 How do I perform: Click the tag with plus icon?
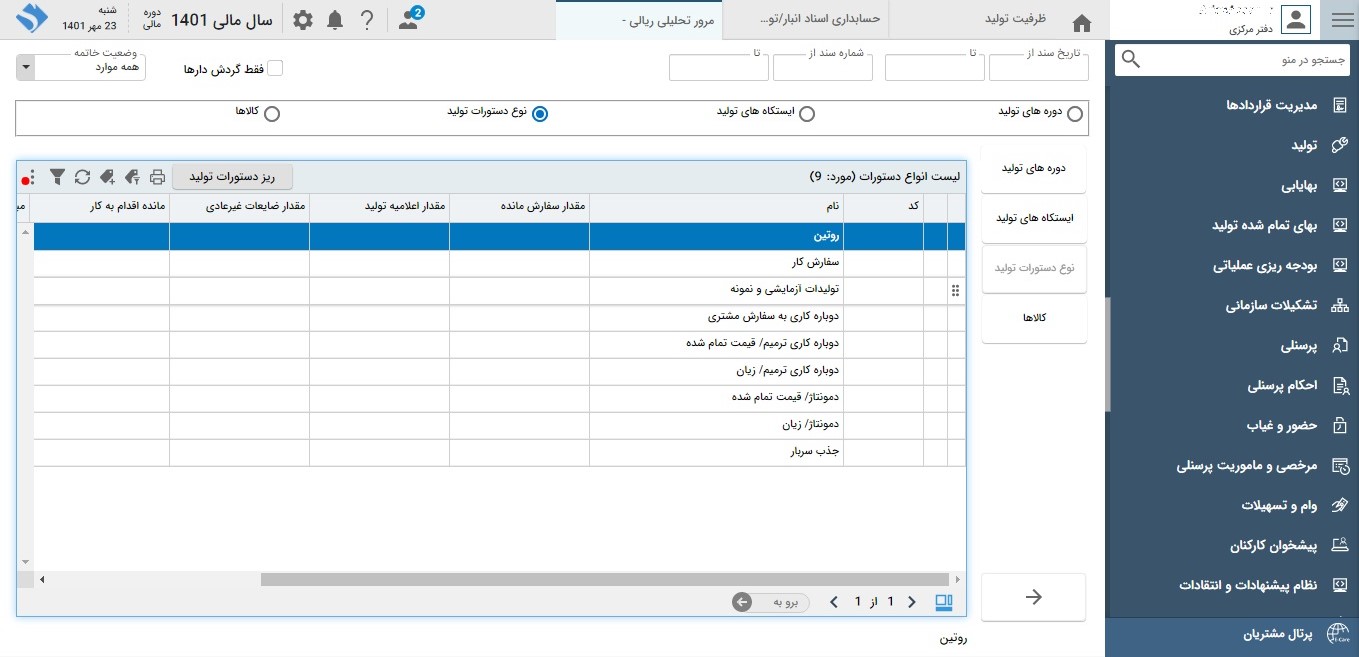pos(107,177)
